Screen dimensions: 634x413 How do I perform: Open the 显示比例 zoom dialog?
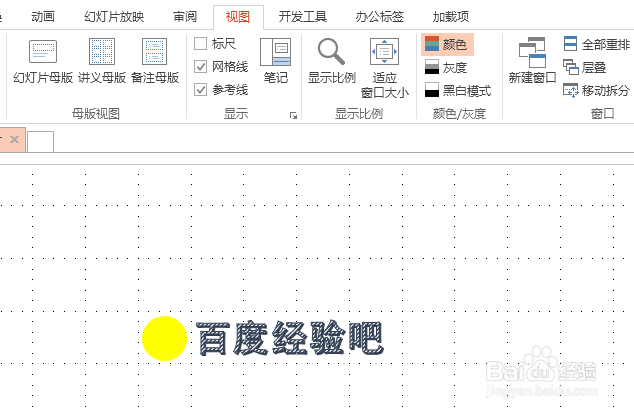click(332, 61)
